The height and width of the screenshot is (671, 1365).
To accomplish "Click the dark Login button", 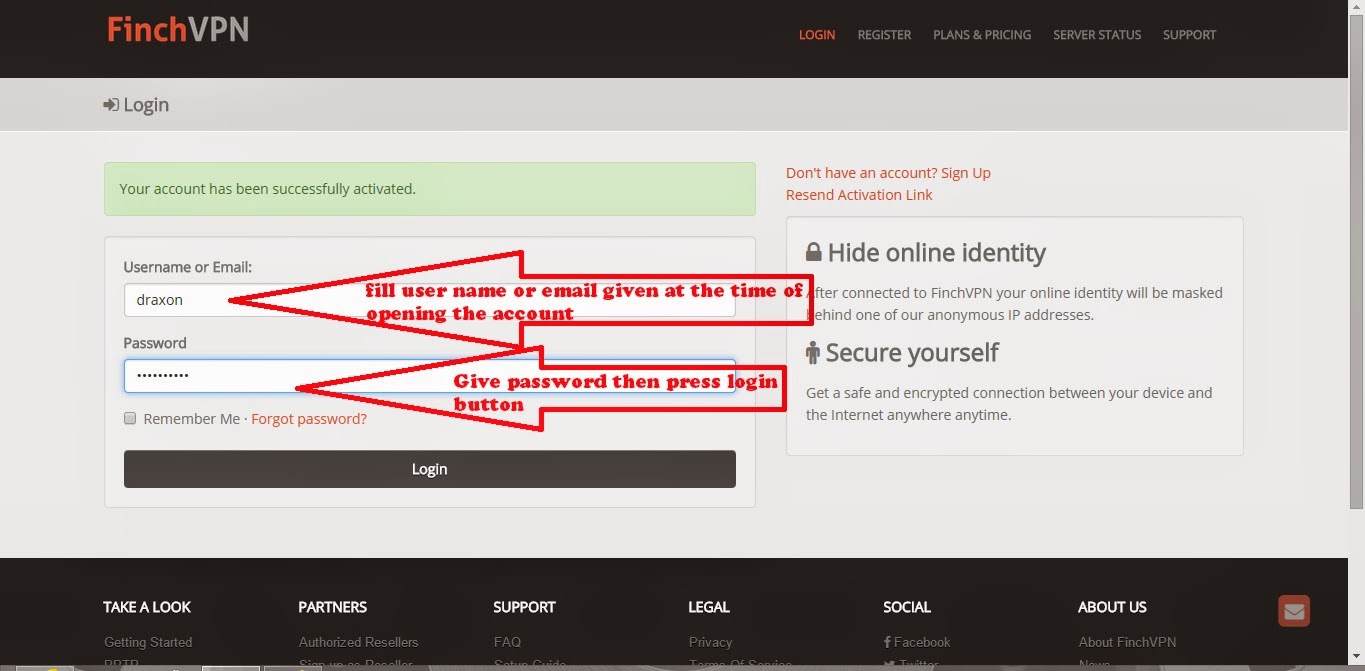I will pos(429,469).
